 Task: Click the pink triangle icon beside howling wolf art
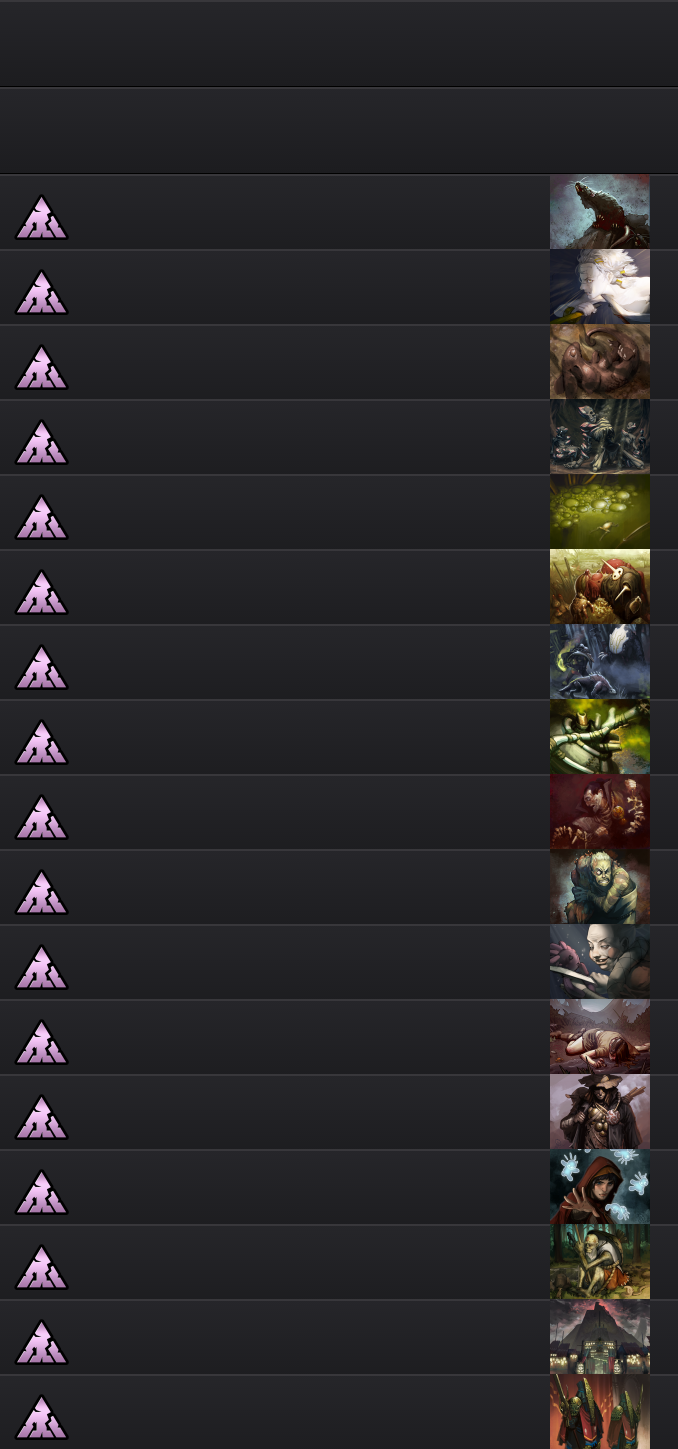click(x=41, y=217)
